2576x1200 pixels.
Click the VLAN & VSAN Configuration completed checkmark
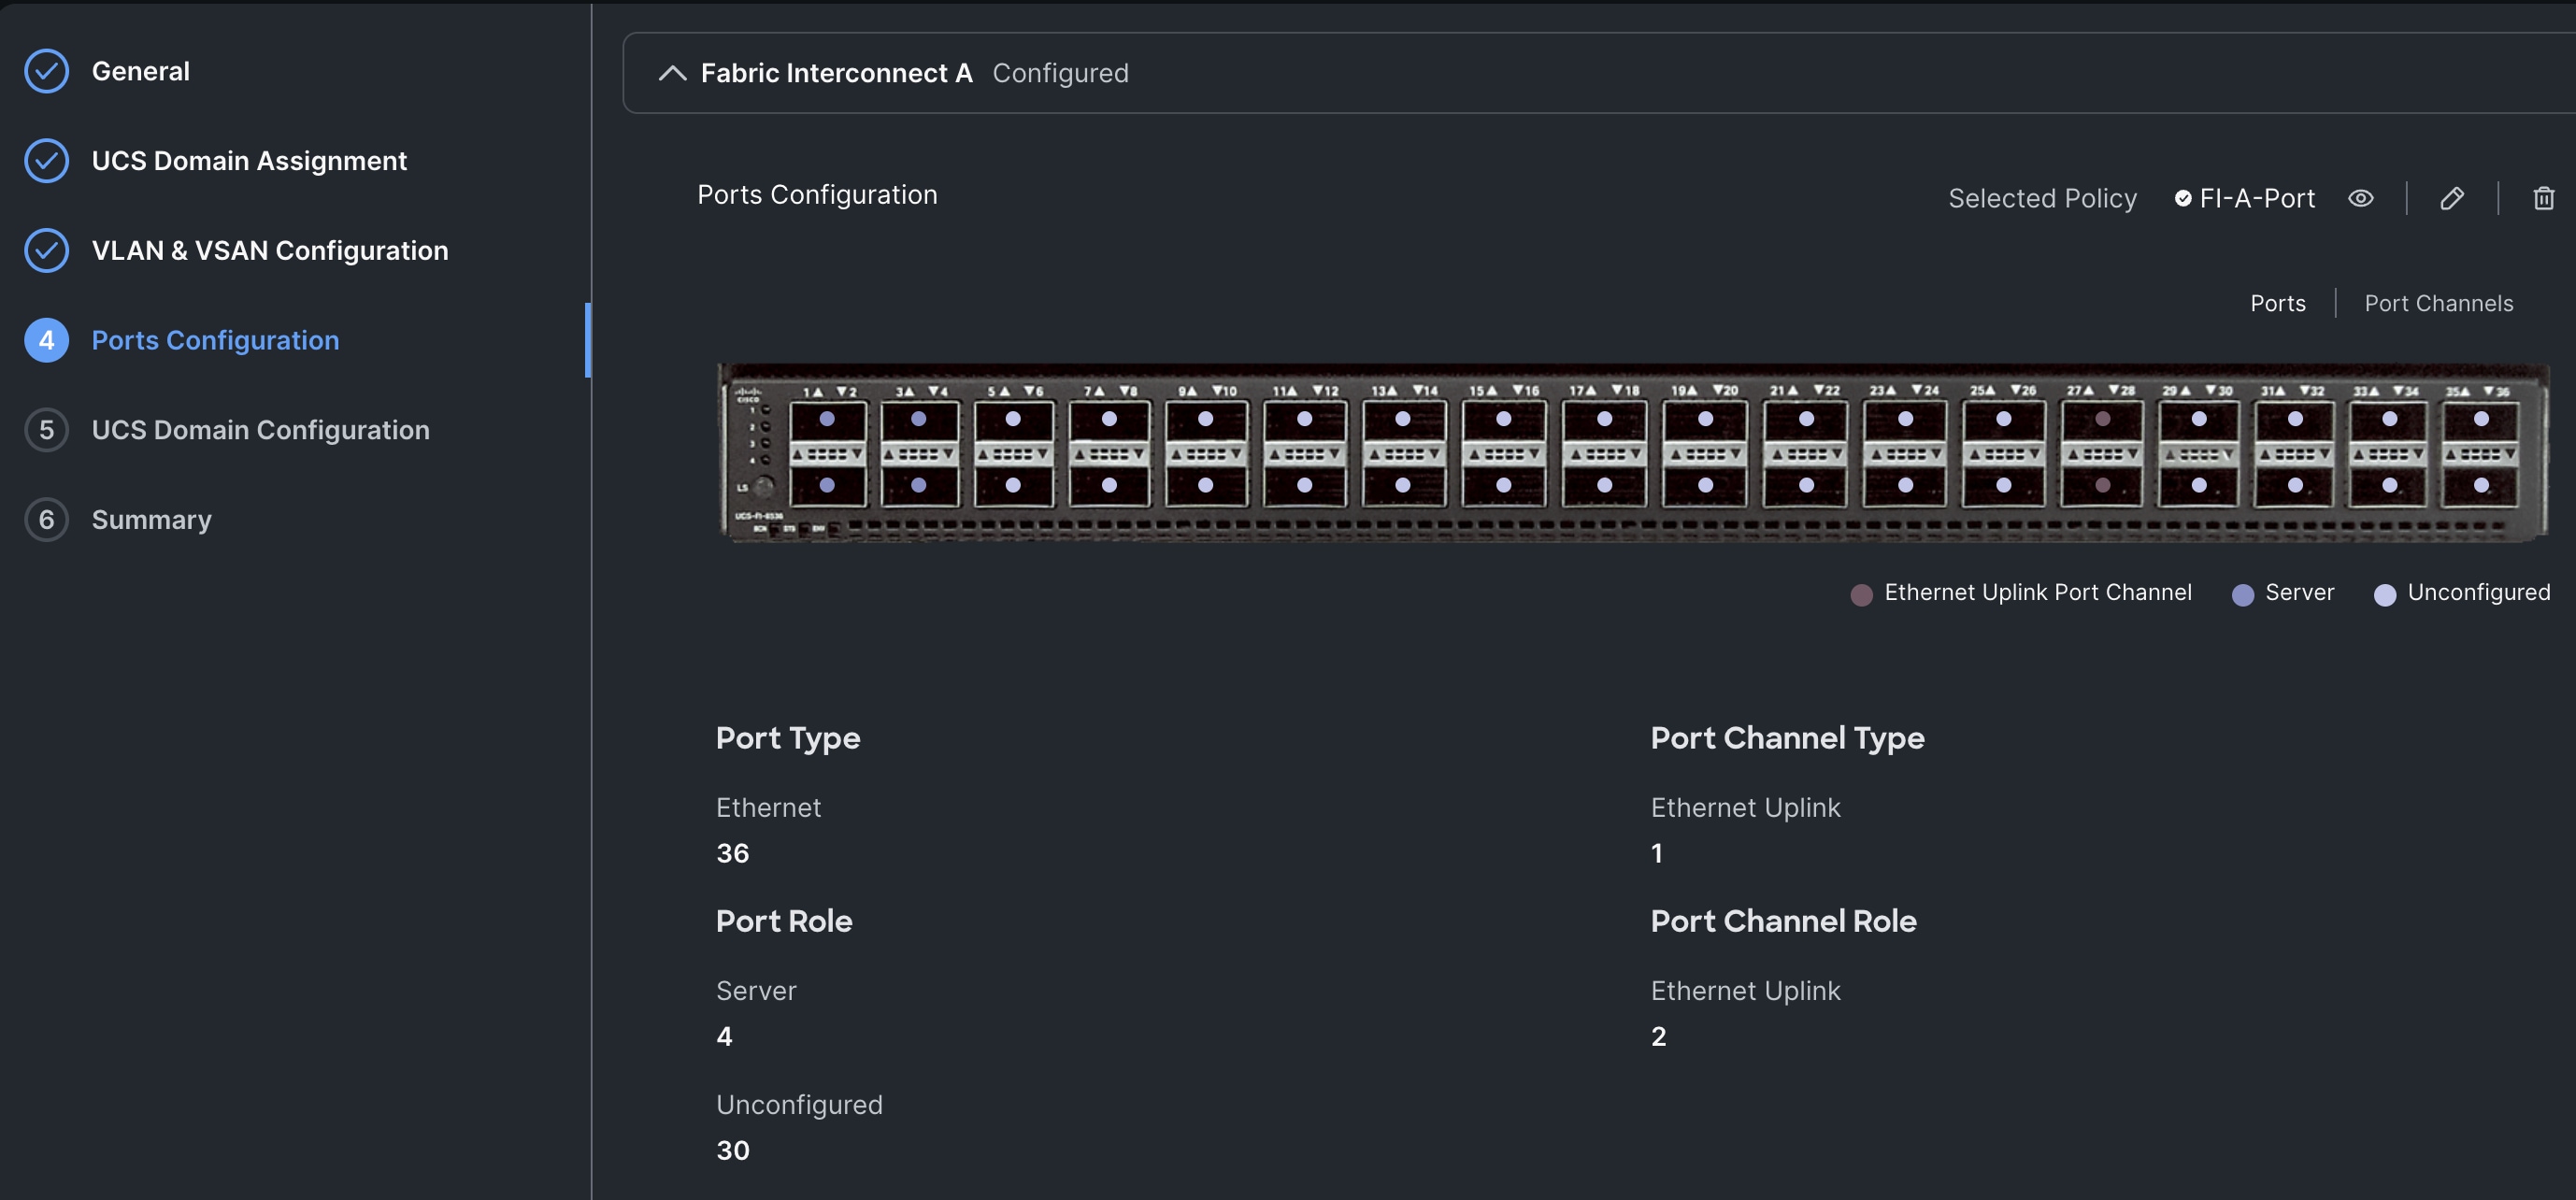pos(45,250)
